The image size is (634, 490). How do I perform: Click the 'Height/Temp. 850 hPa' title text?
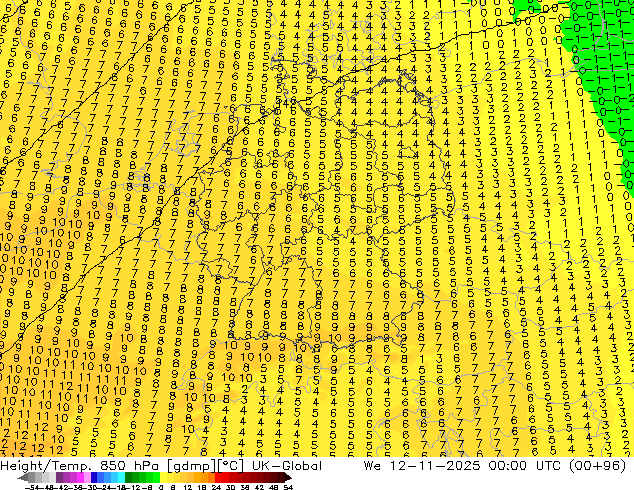(80, 465)
